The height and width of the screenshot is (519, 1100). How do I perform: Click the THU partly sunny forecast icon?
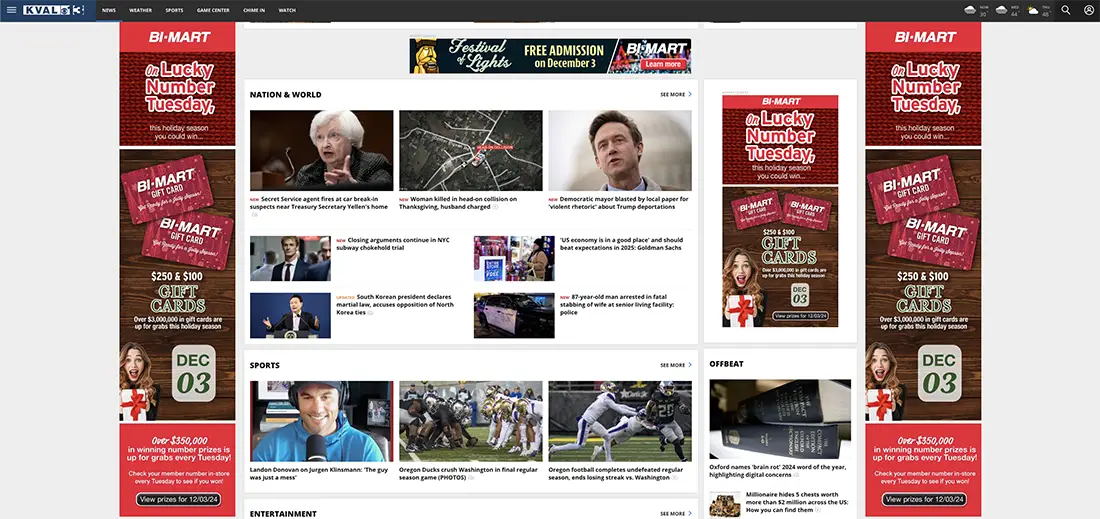1033,10
